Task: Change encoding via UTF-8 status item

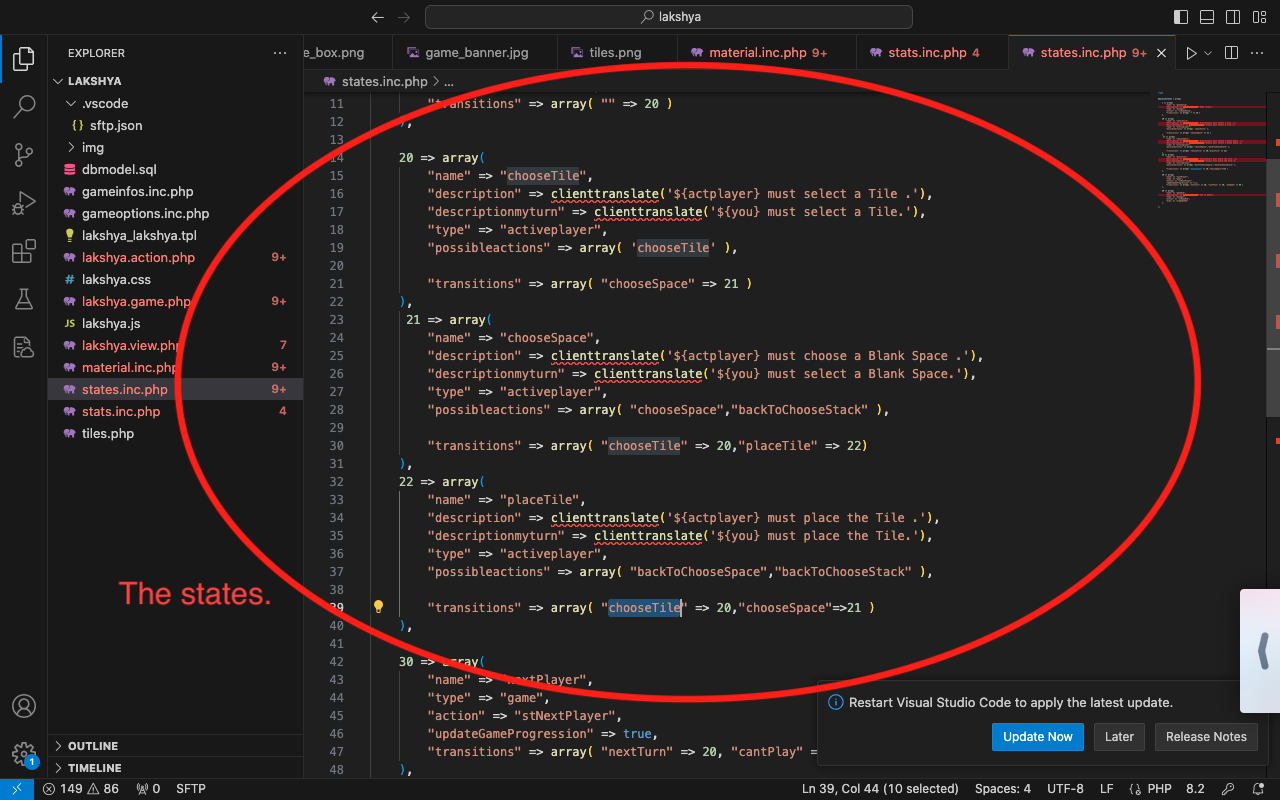Action: (x=1066, y=789)
